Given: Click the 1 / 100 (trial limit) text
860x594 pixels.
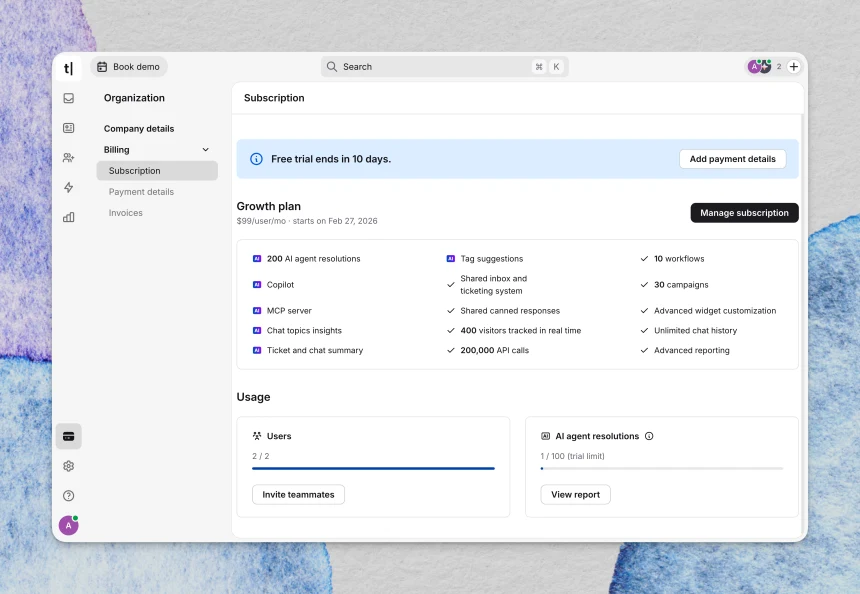Looking at the screenshot, I should 573,456.
